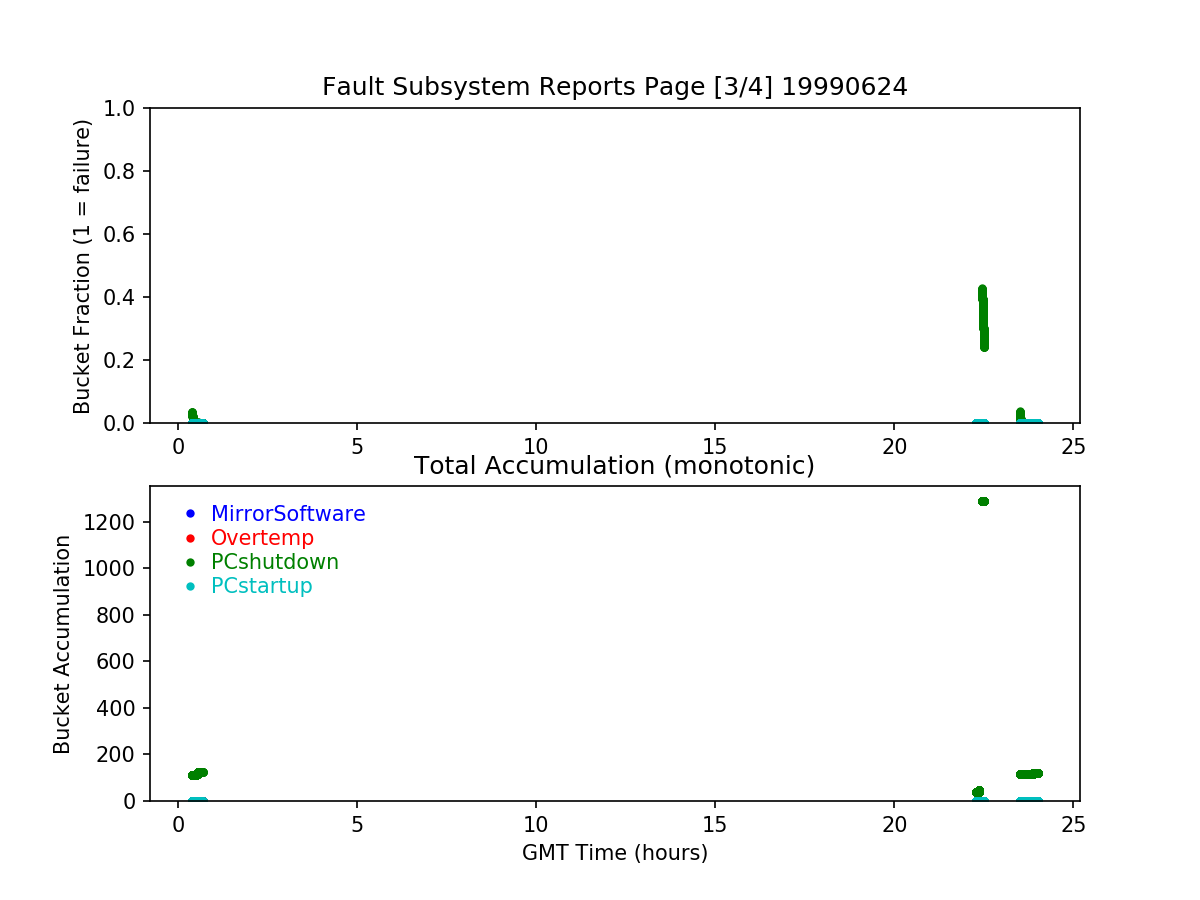Select the green PCshutdown legend dot

(190, 562)
